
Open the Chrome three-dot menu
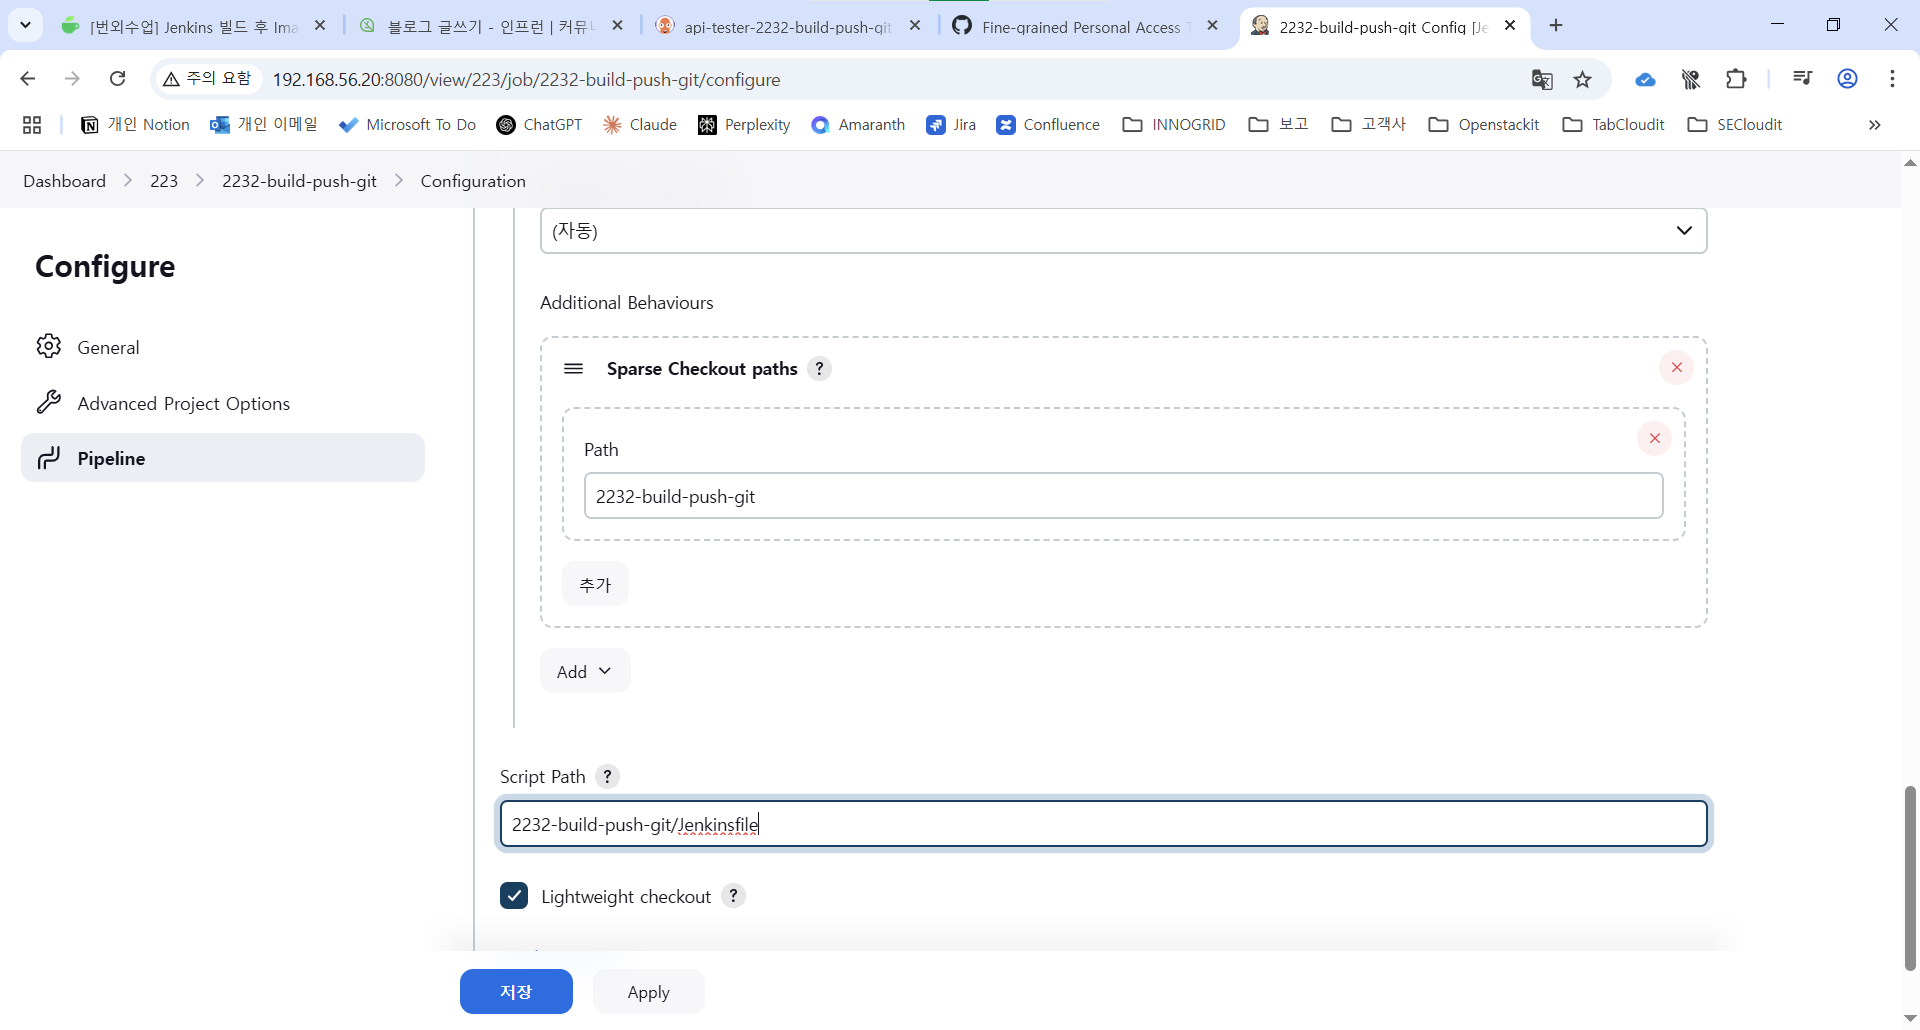pyautogui.click(x=1893, y=79)
